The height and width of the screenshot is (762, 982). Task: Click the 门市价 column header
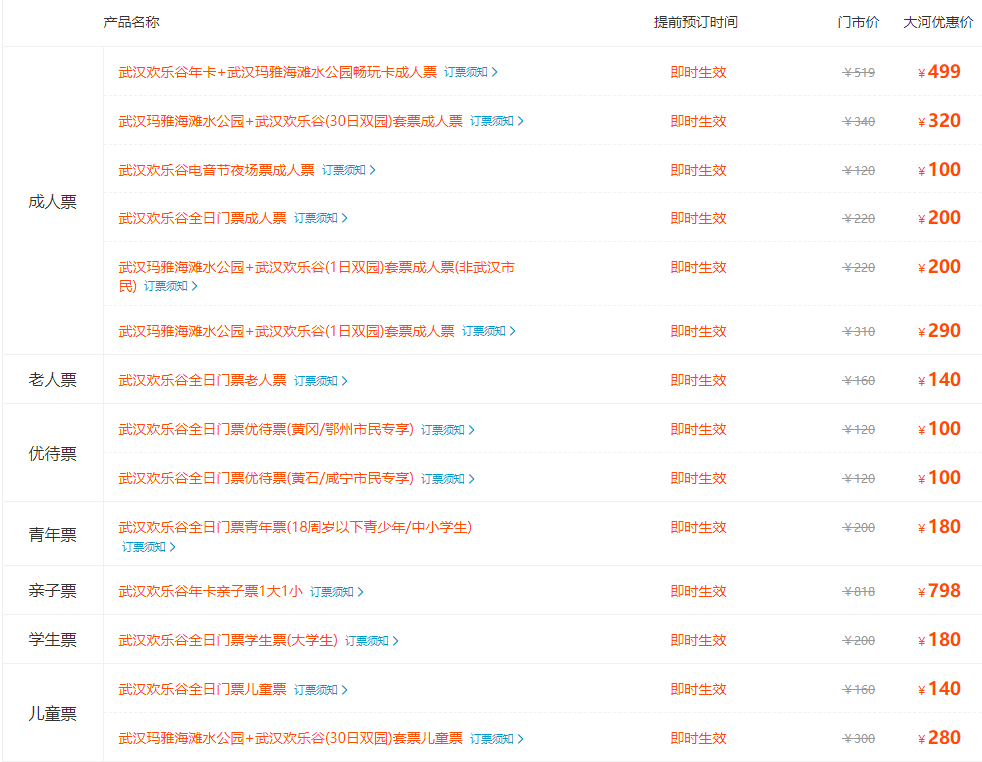point(858,22)
